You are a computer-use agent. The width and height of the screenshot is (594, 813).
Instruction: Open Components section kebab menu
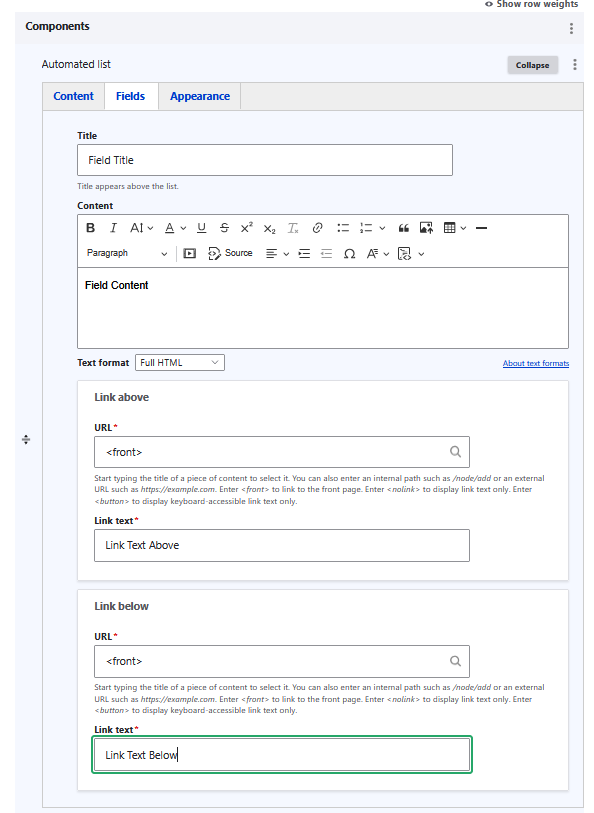point(571,29)
